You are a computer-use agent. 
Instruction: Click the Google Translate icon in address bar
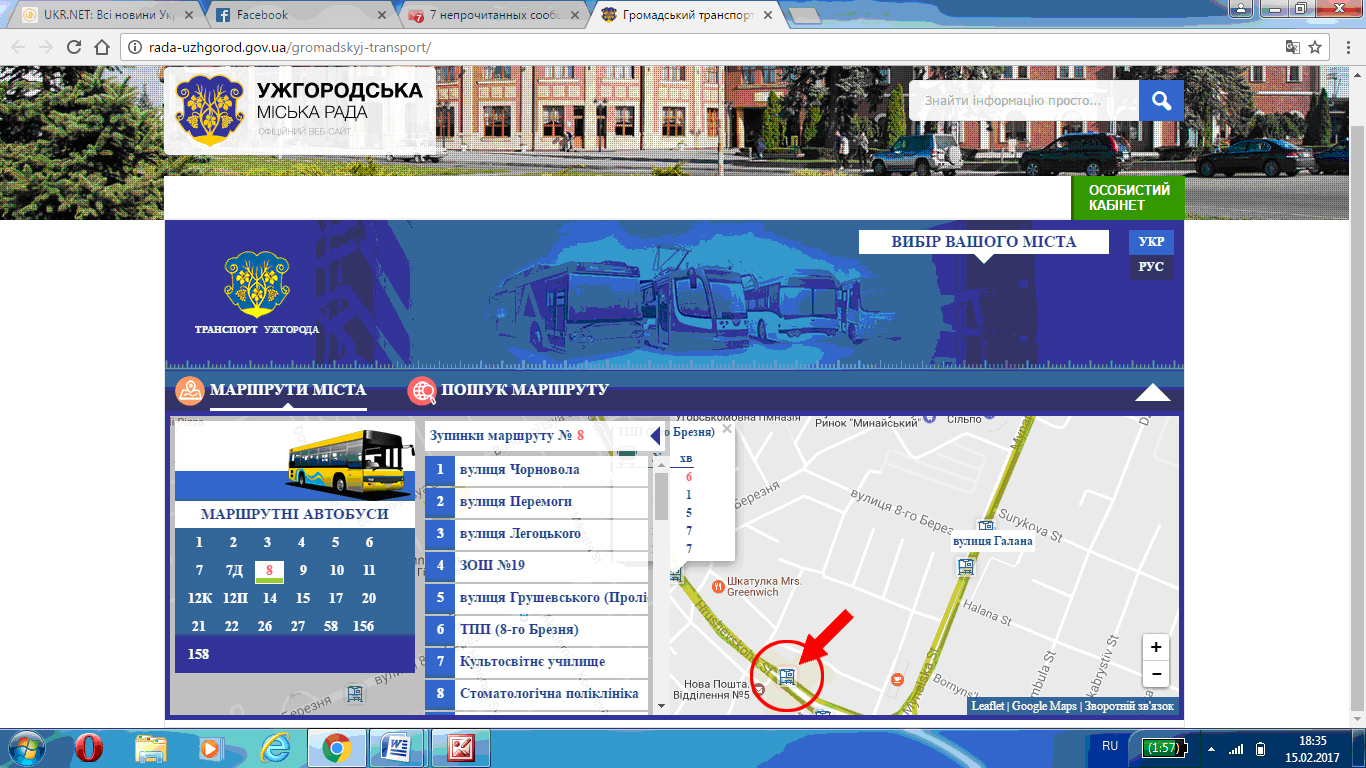tap(1293, 47)
